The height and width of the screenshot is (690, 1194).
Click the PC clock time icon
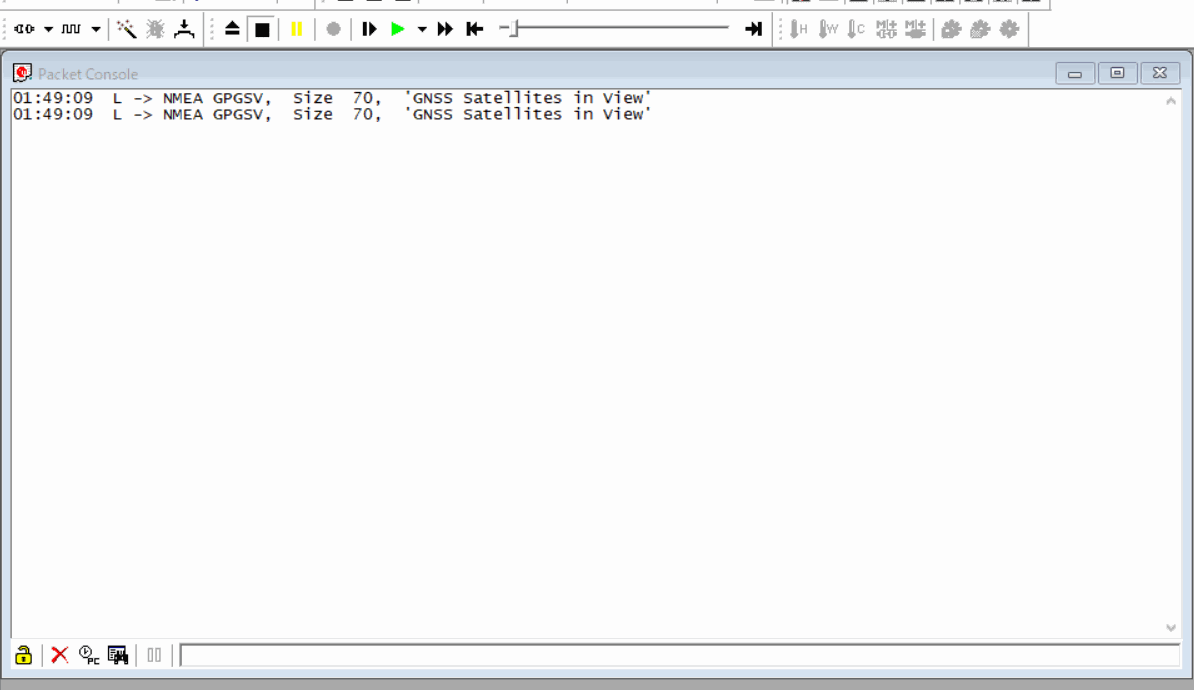[x=89, y=655]
